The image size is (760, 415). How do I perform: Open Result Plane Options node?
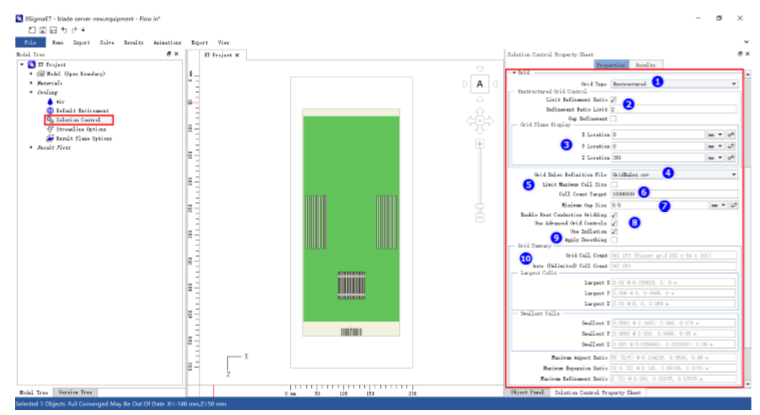tap(82, 138)
